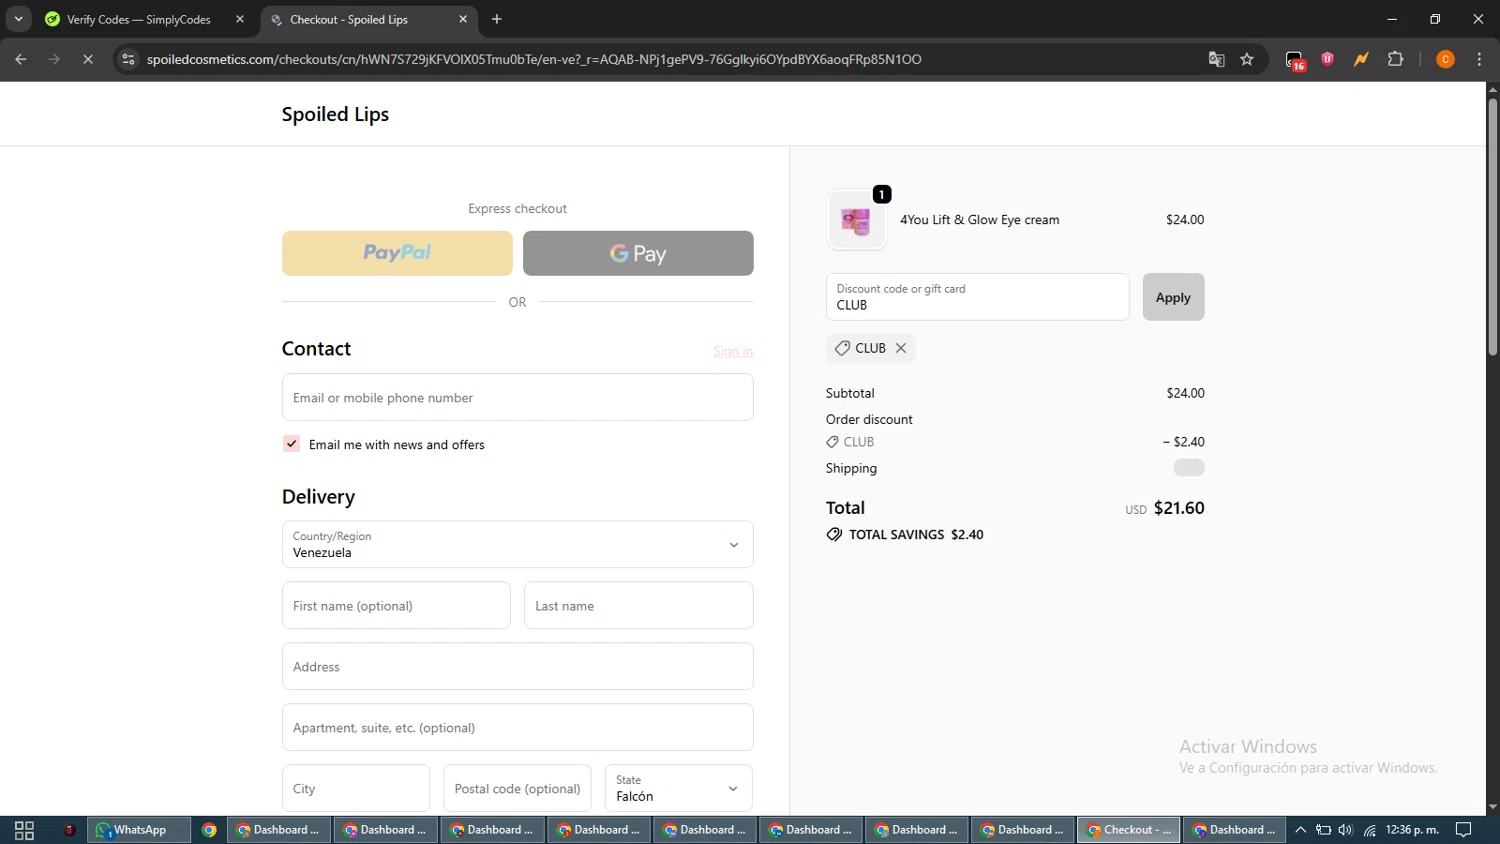1500x844 pixels.
Task: Open the Country/Region dropdown showing Venezuela
Action: [x=517, y=544]
